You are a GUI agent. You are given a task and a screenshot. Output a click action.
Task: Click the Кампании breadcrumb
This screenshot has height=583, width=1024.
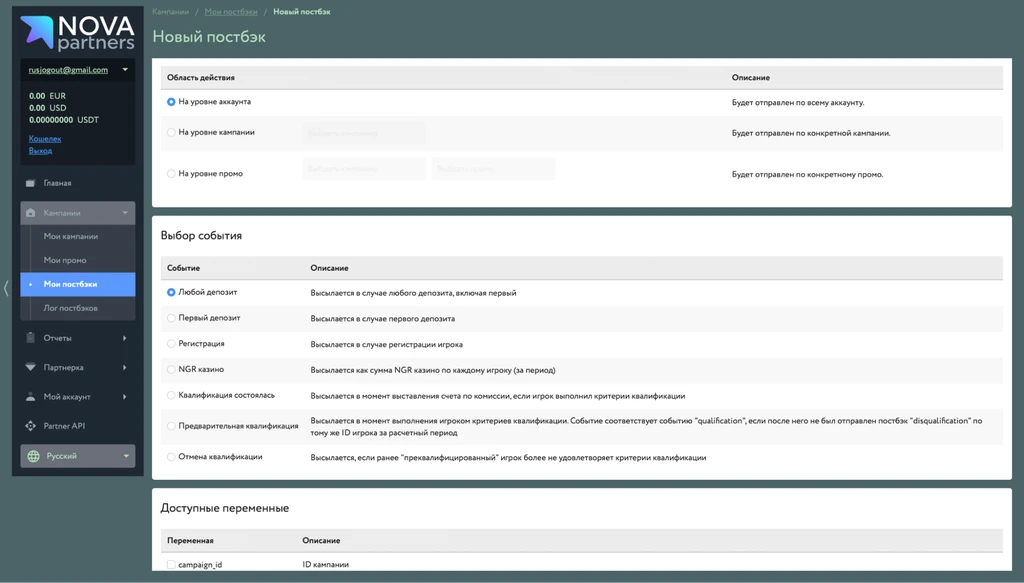click(170, 12)
